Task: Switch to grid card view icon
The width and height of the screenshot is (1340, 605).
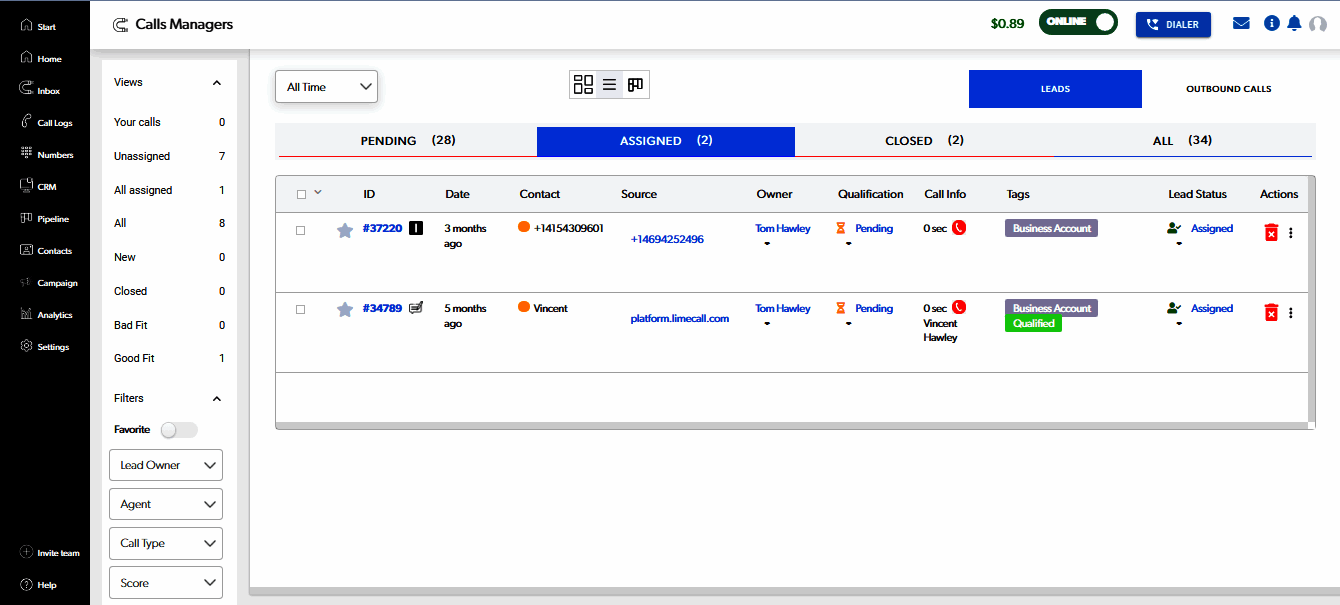Action: pyautogui.click(x=583, y=85)
